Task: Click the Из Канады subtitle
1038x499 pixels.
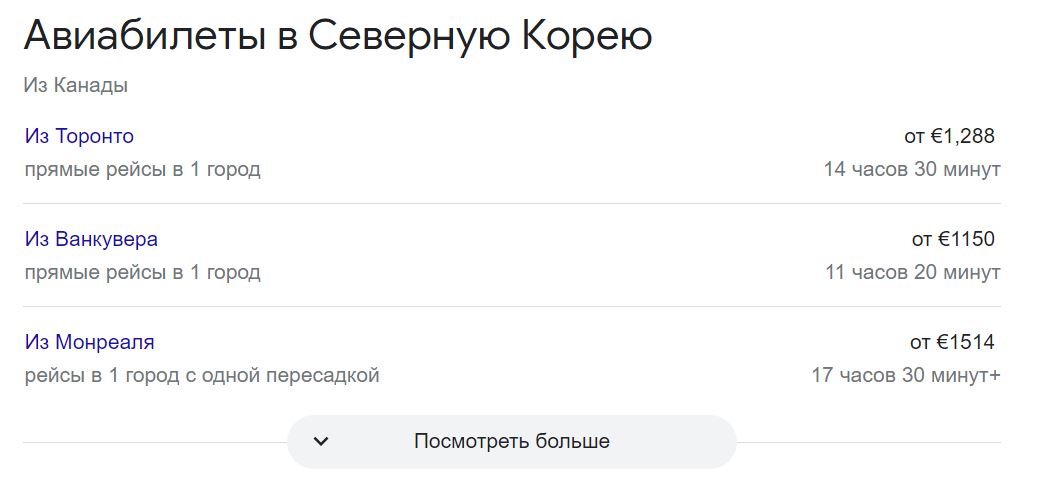Action: pyautogui.click(x=75, y=85)
